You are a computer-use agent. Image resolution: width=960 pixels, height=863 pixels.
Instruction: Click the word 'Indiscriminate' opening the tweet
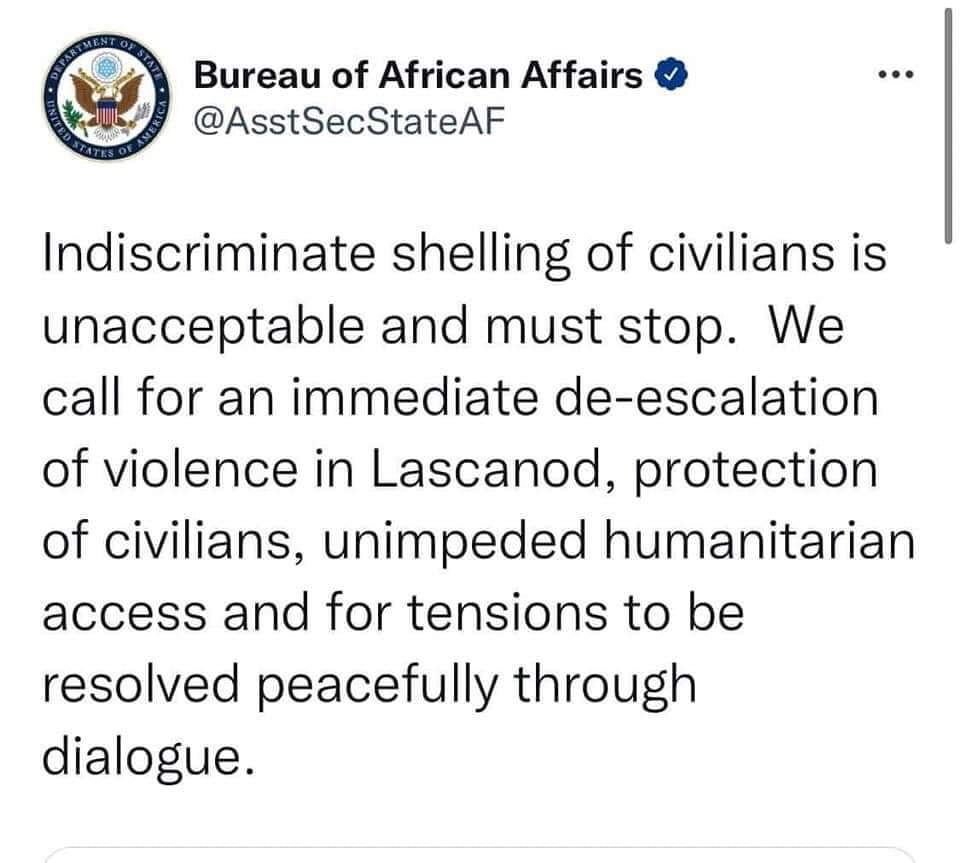[x=209, y=253]
